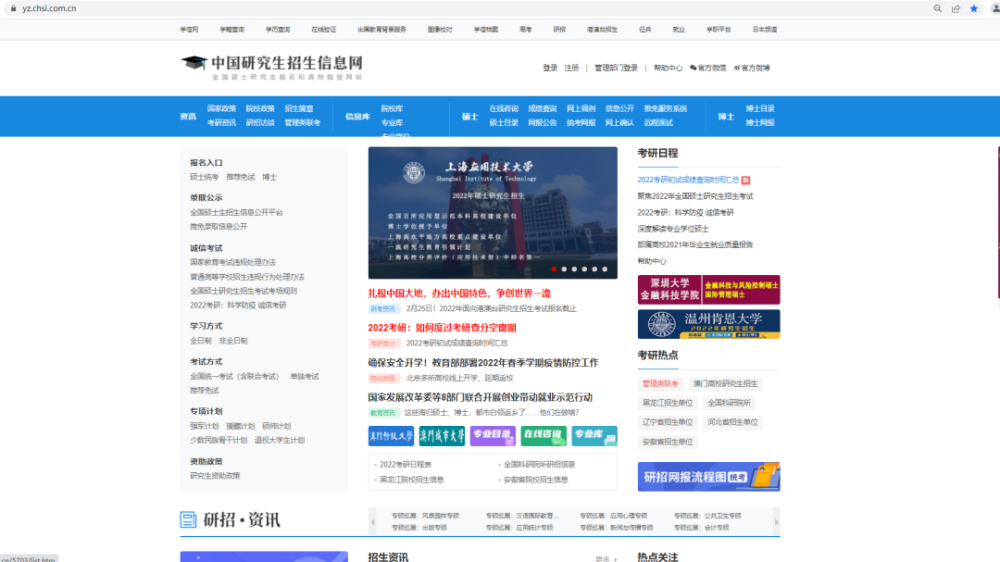Viewport: 1000px width, 562px height.
Task: Open 全国硕士生招生信息公开平台 link
Action: click(x=236, y=212)
